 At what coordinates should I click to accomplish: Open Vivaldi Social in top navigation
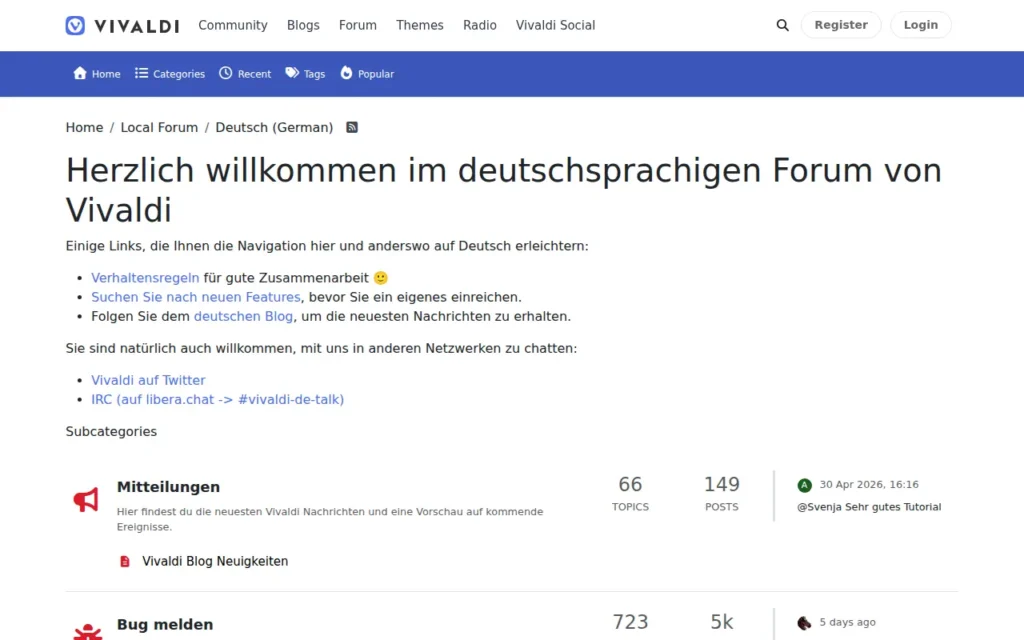click(x=556, y=25)
